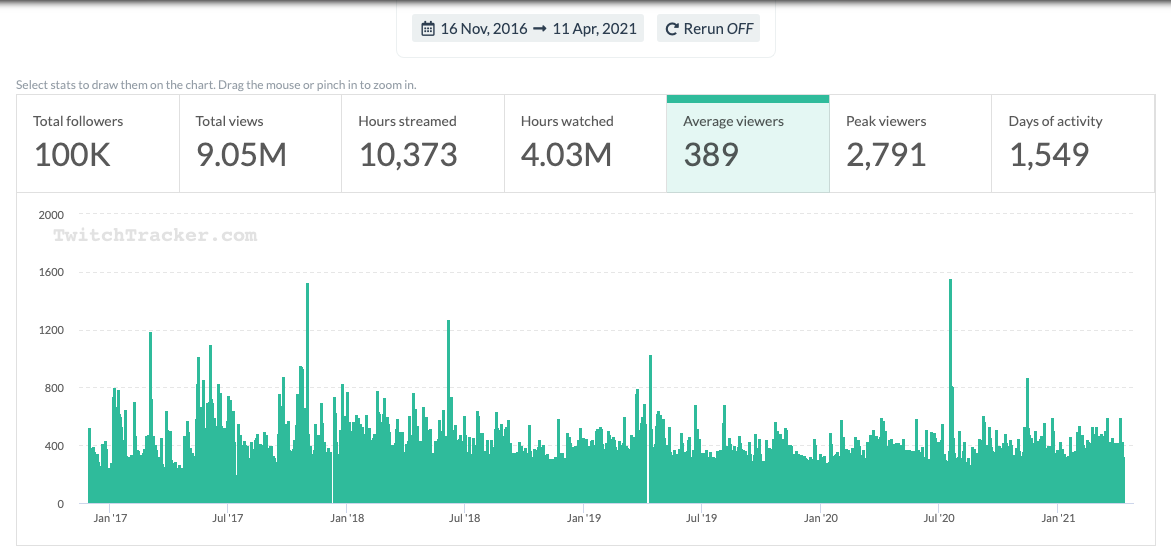
Task: Click the Jul '20 axis label
Action: point(939,518)
